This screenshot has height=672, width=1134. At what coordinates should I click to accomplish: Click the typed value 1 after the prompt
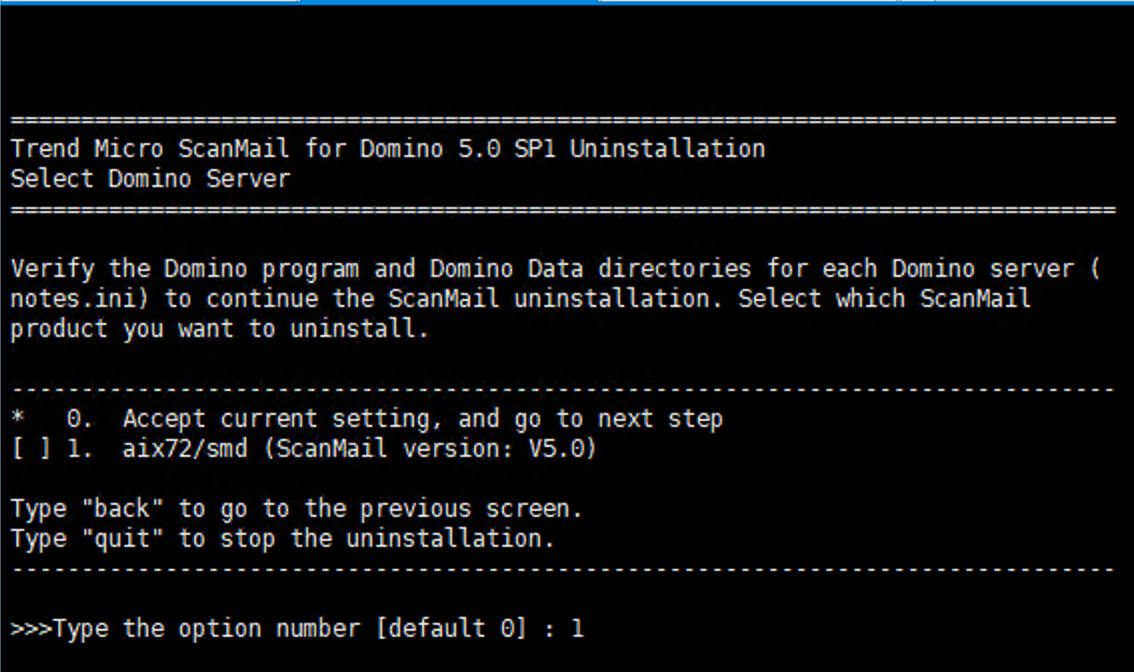(577, 629)
